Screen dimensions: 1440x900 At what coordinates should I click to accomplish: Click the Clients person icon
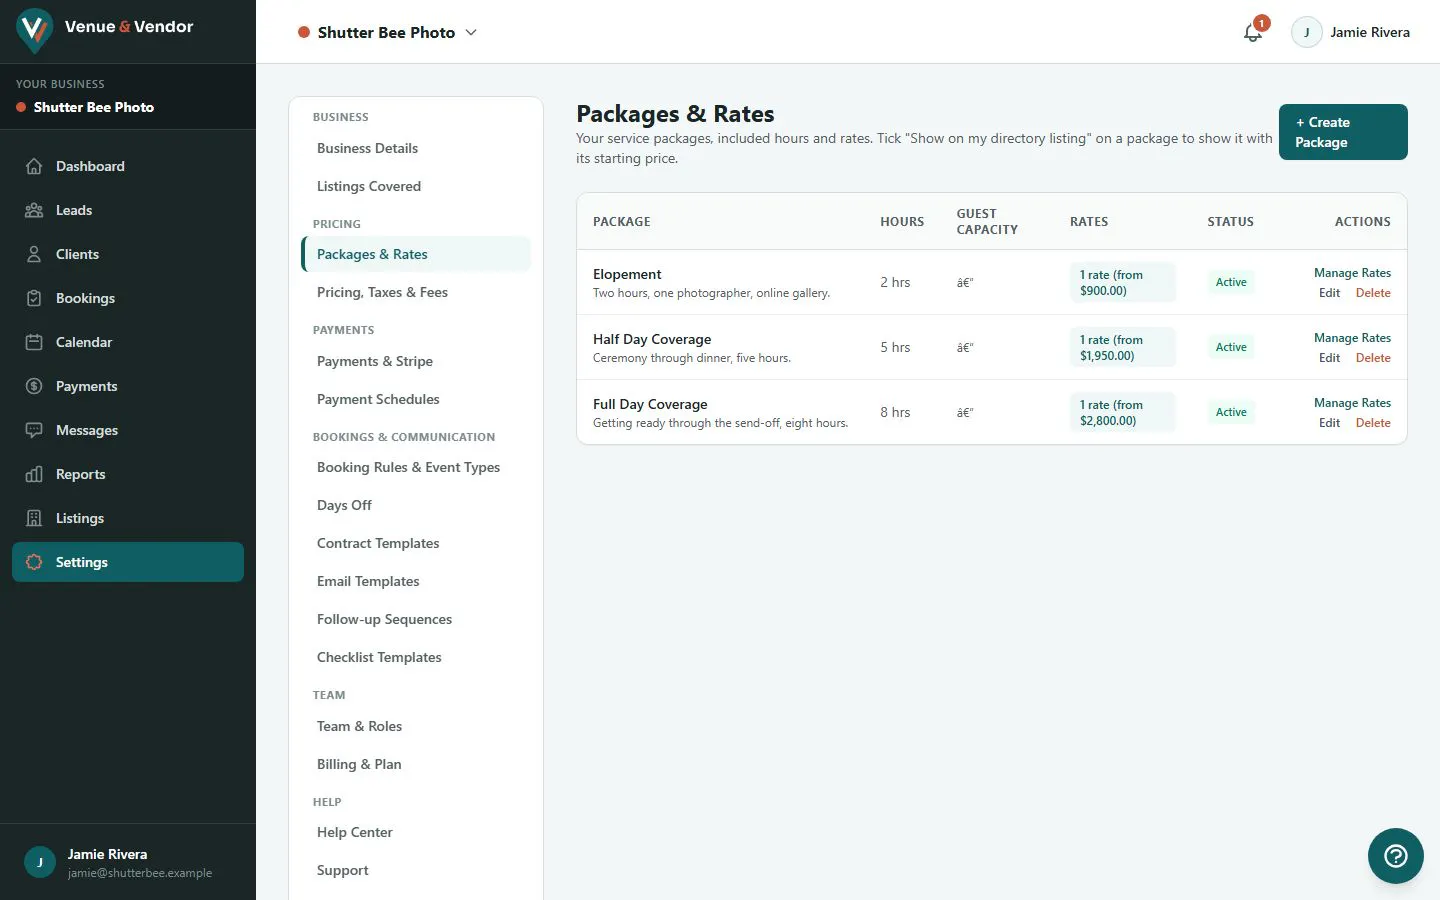pyautogui.click(x=34, y=254)
